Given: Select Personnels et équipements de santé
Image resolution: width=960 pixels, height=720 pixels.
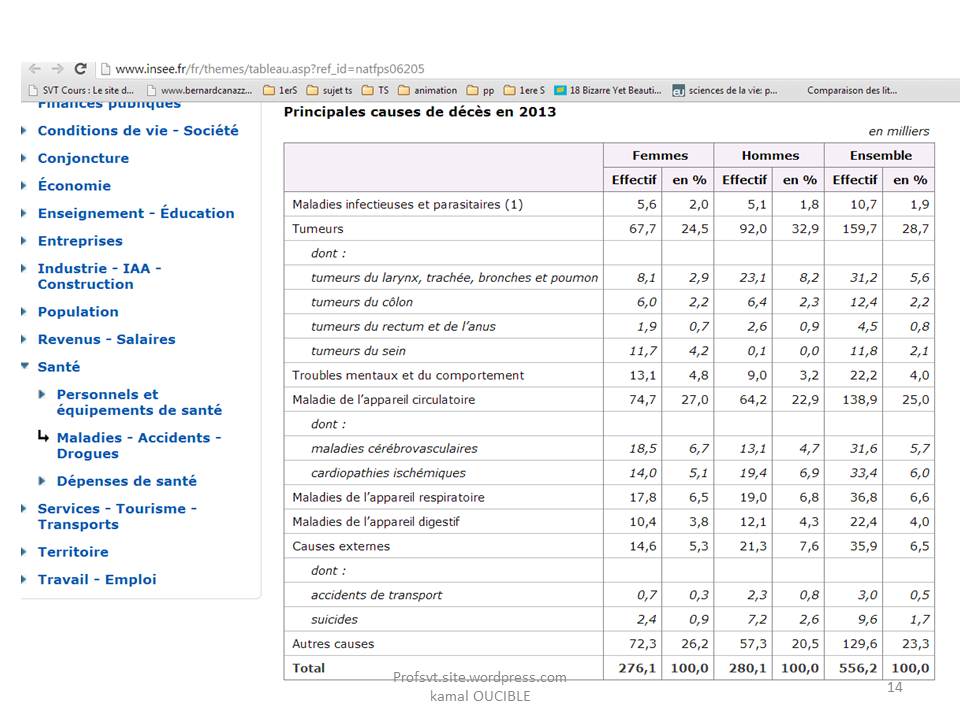Looking at the screenshot, I should (139, 402).
